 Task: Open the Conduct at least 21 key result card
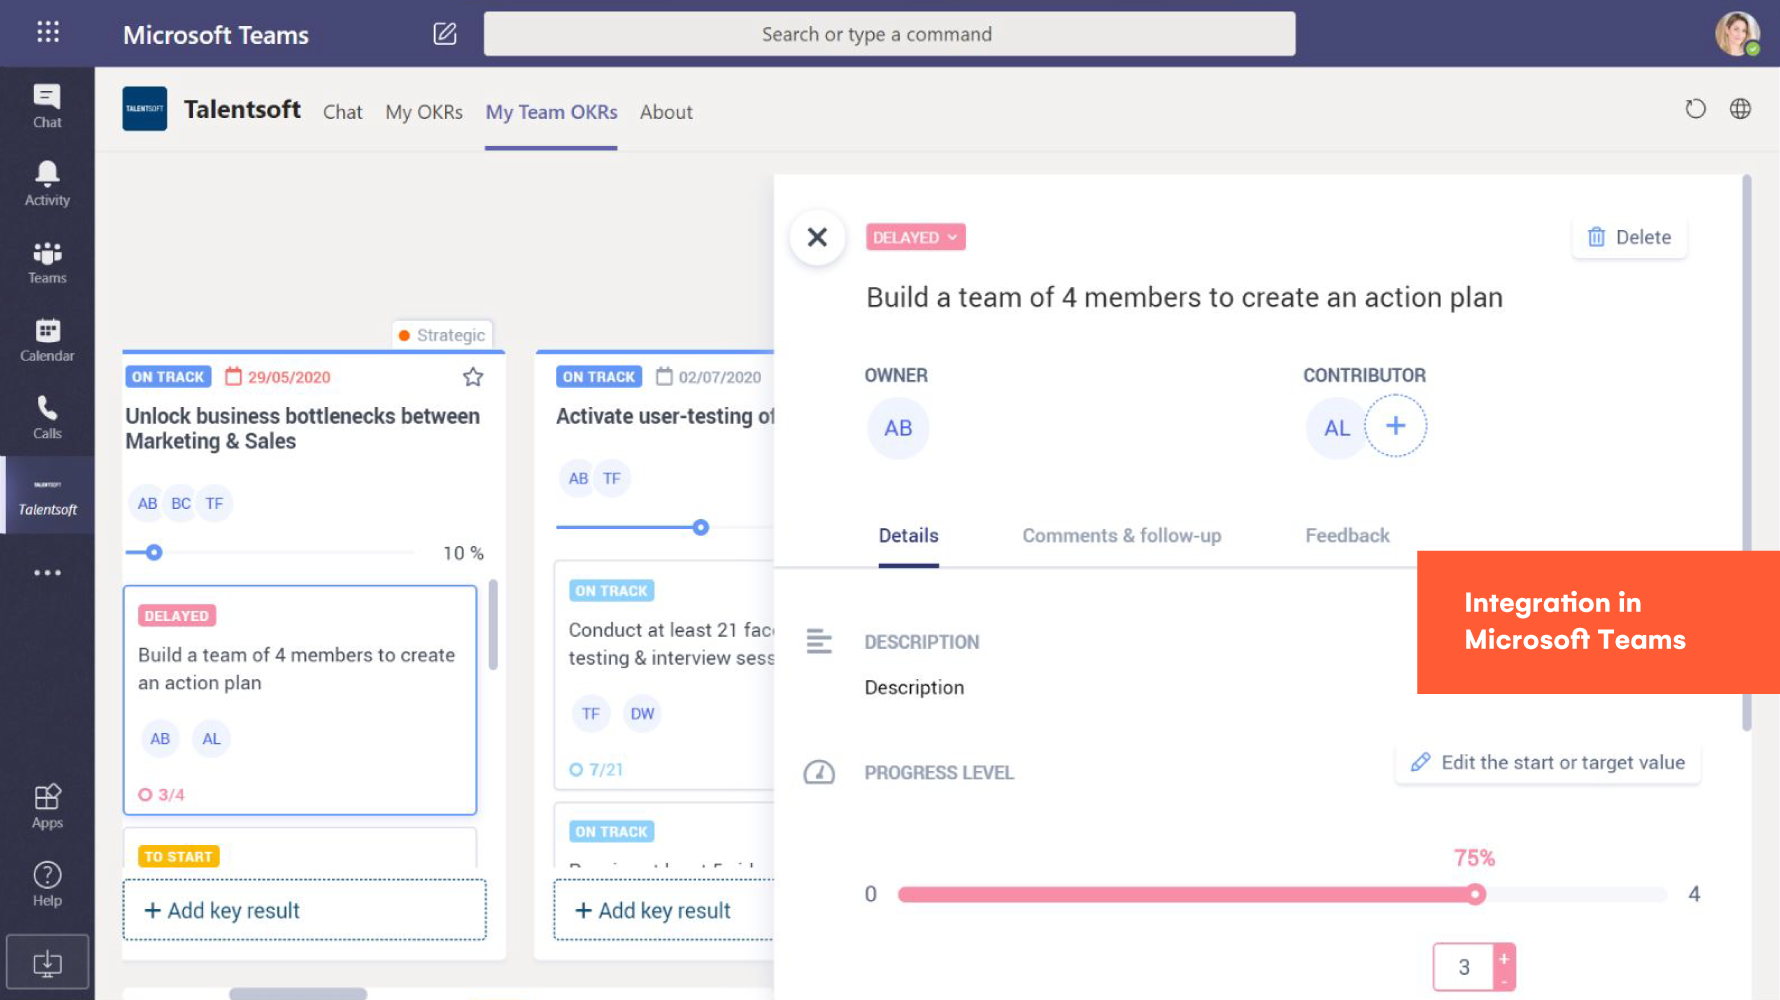(665, 675)
